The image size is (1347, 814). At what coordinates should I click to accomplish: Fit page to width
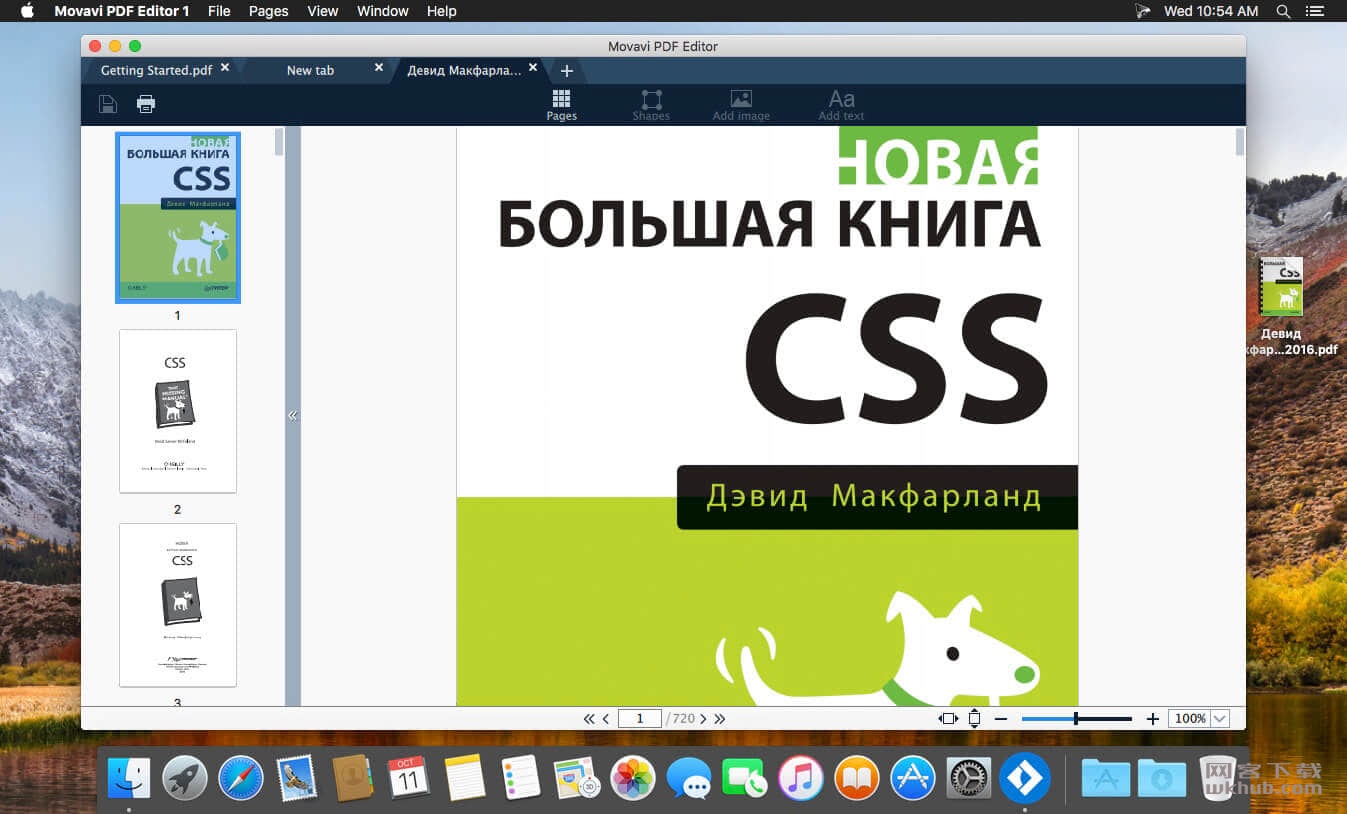(948, 718)
